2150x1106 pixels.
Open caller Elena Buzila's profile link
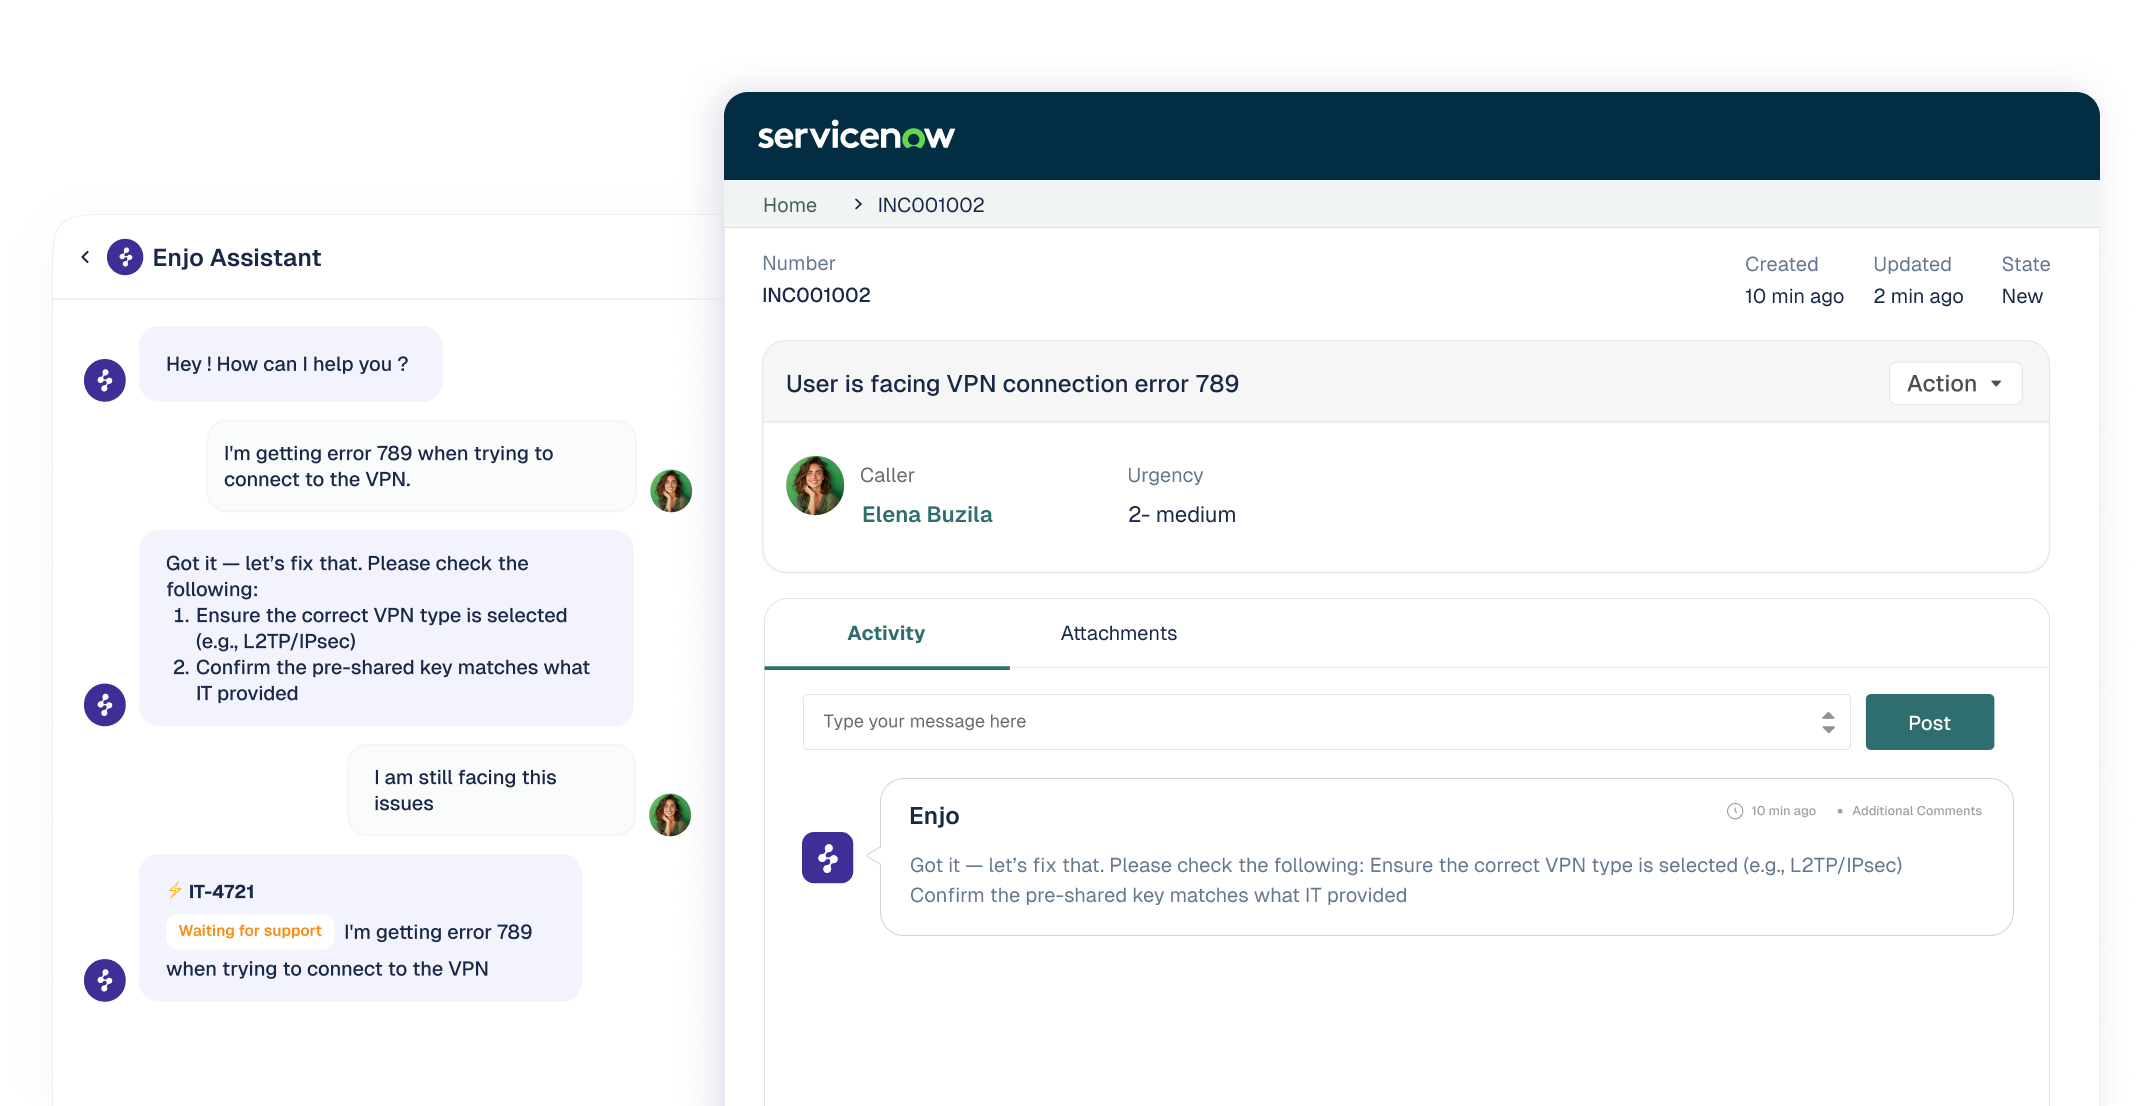click(x=927, y=514)
